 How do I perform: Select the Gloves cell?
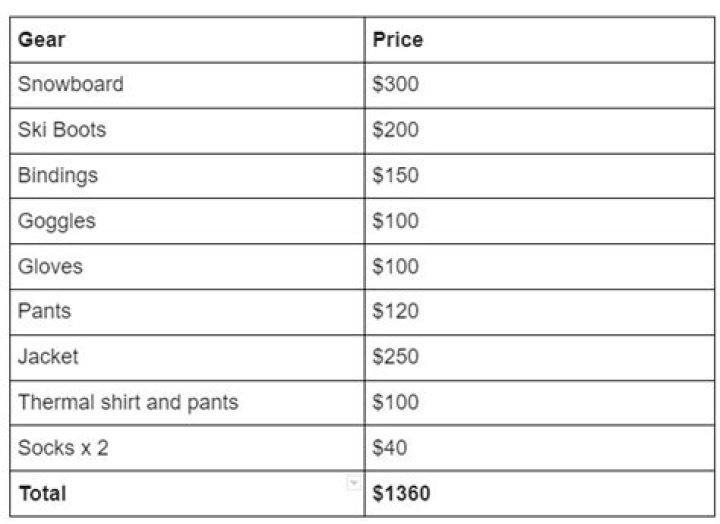click(187, 267)
